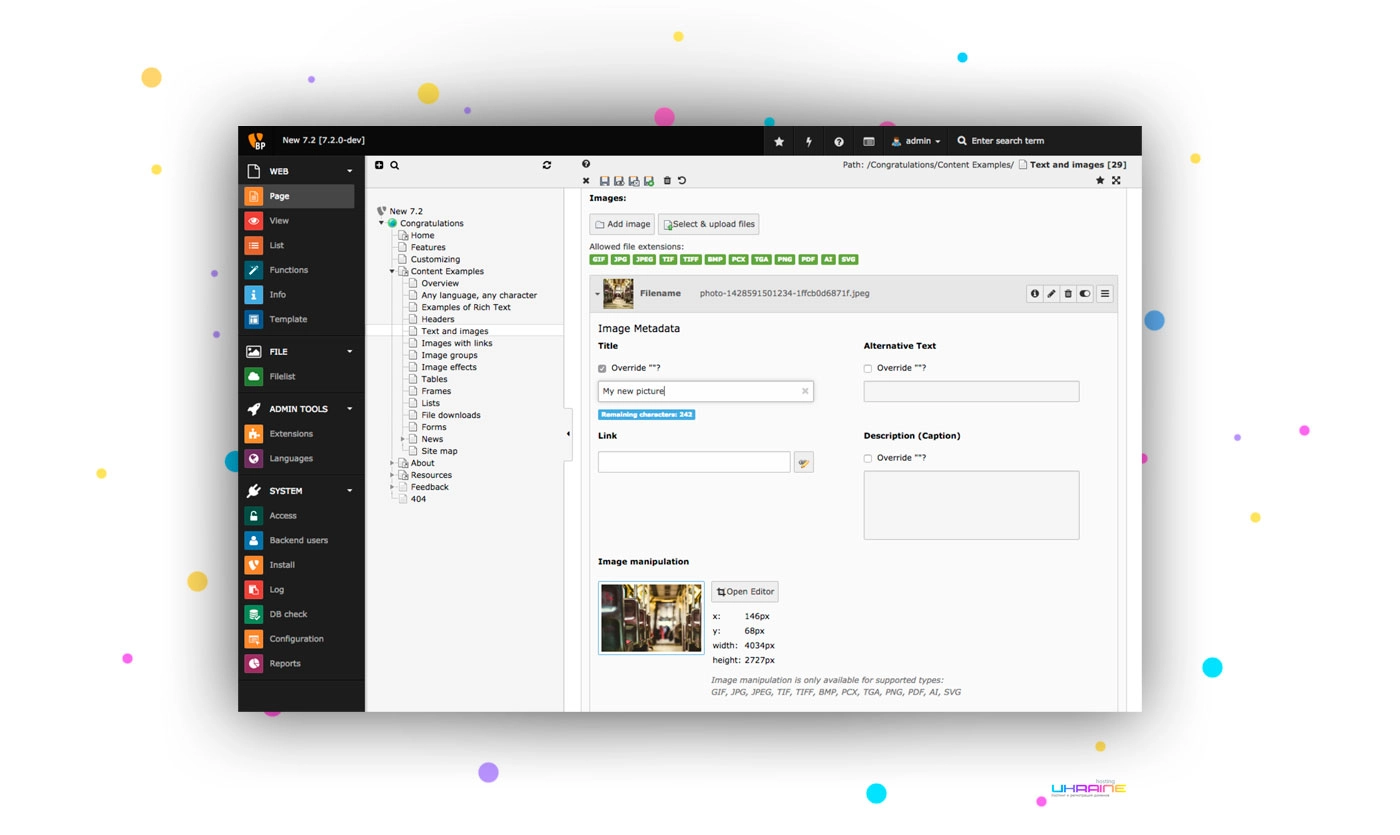Collapse page tree panel with arrow handle
1400x835 pixels.
coord(568,434)
